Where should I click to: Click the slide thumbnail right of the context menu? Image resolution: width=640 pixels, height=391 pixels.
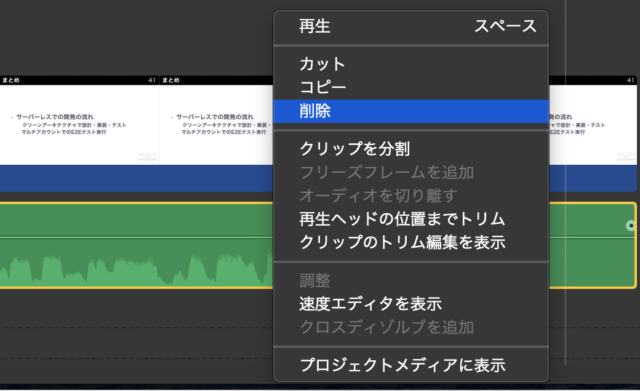tap(593, 120)
